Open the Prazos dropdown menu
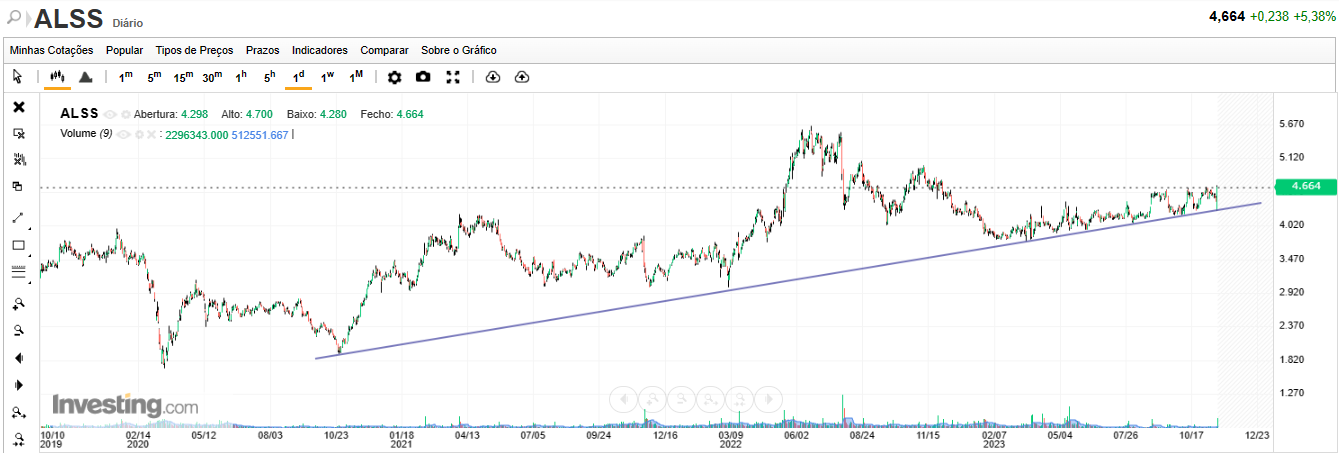1339x453 pixels. (x=262, y=50)
